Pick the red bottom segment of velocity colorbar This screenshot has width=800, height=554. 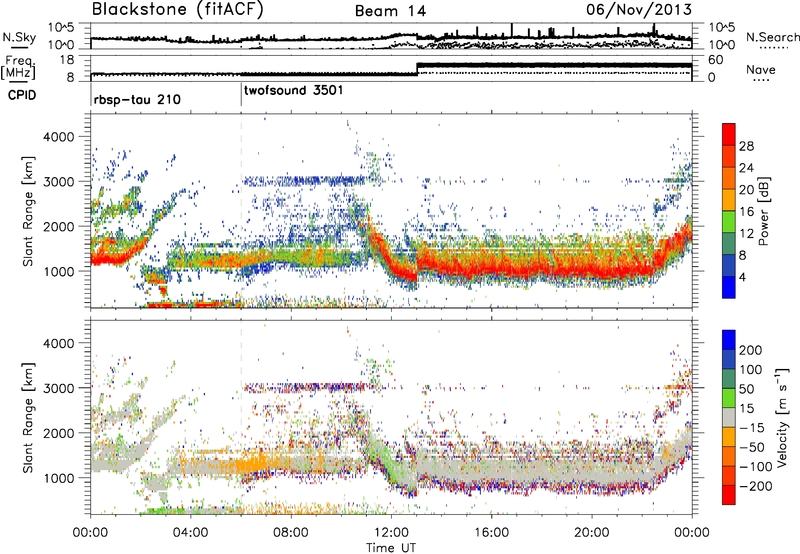[729, 495]
